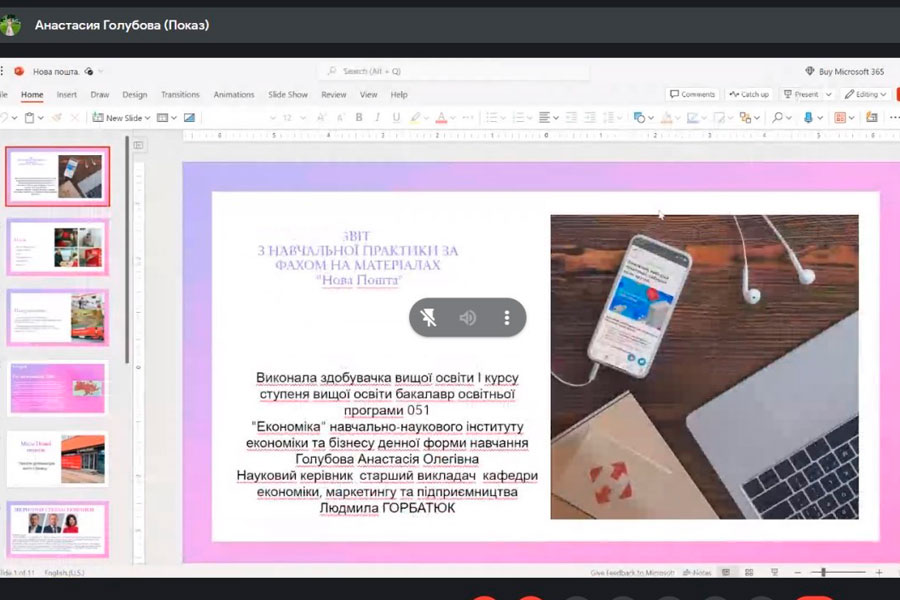Expand the New Slide dropdown
900x600 pixels.
[147, 118]
